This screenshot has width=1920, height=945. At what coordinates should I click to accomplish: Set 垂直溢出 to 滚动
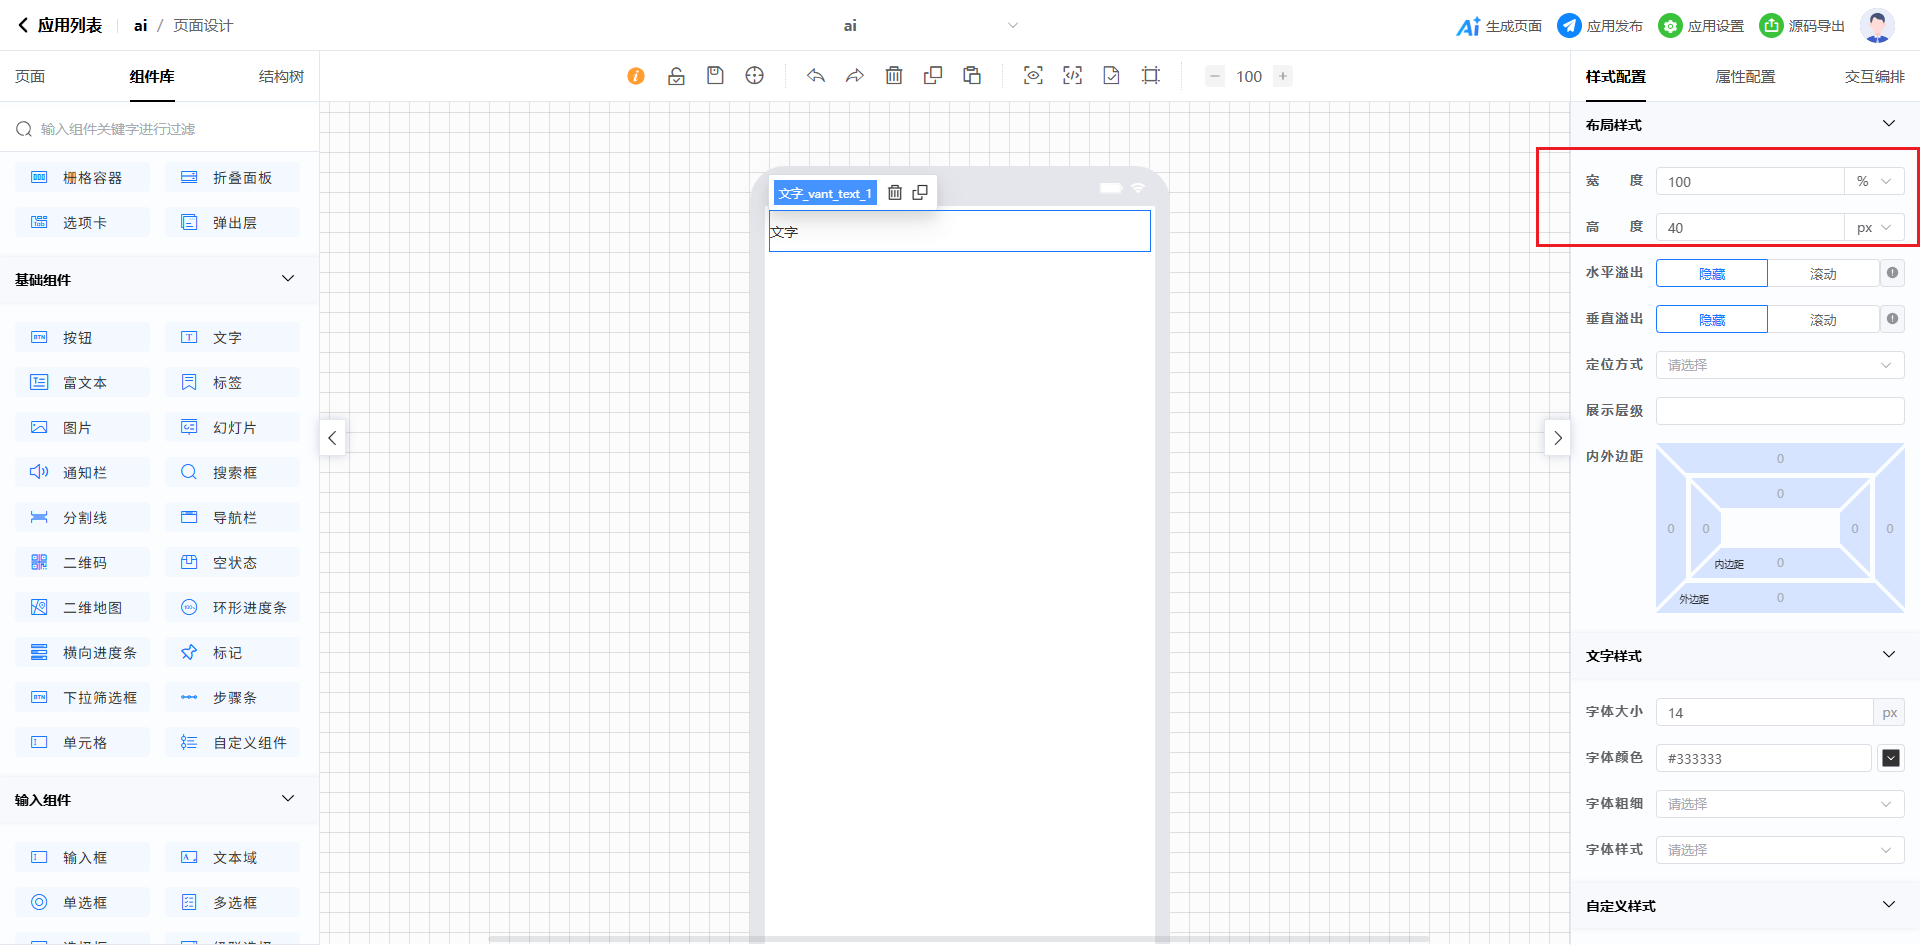point(1822,320)
